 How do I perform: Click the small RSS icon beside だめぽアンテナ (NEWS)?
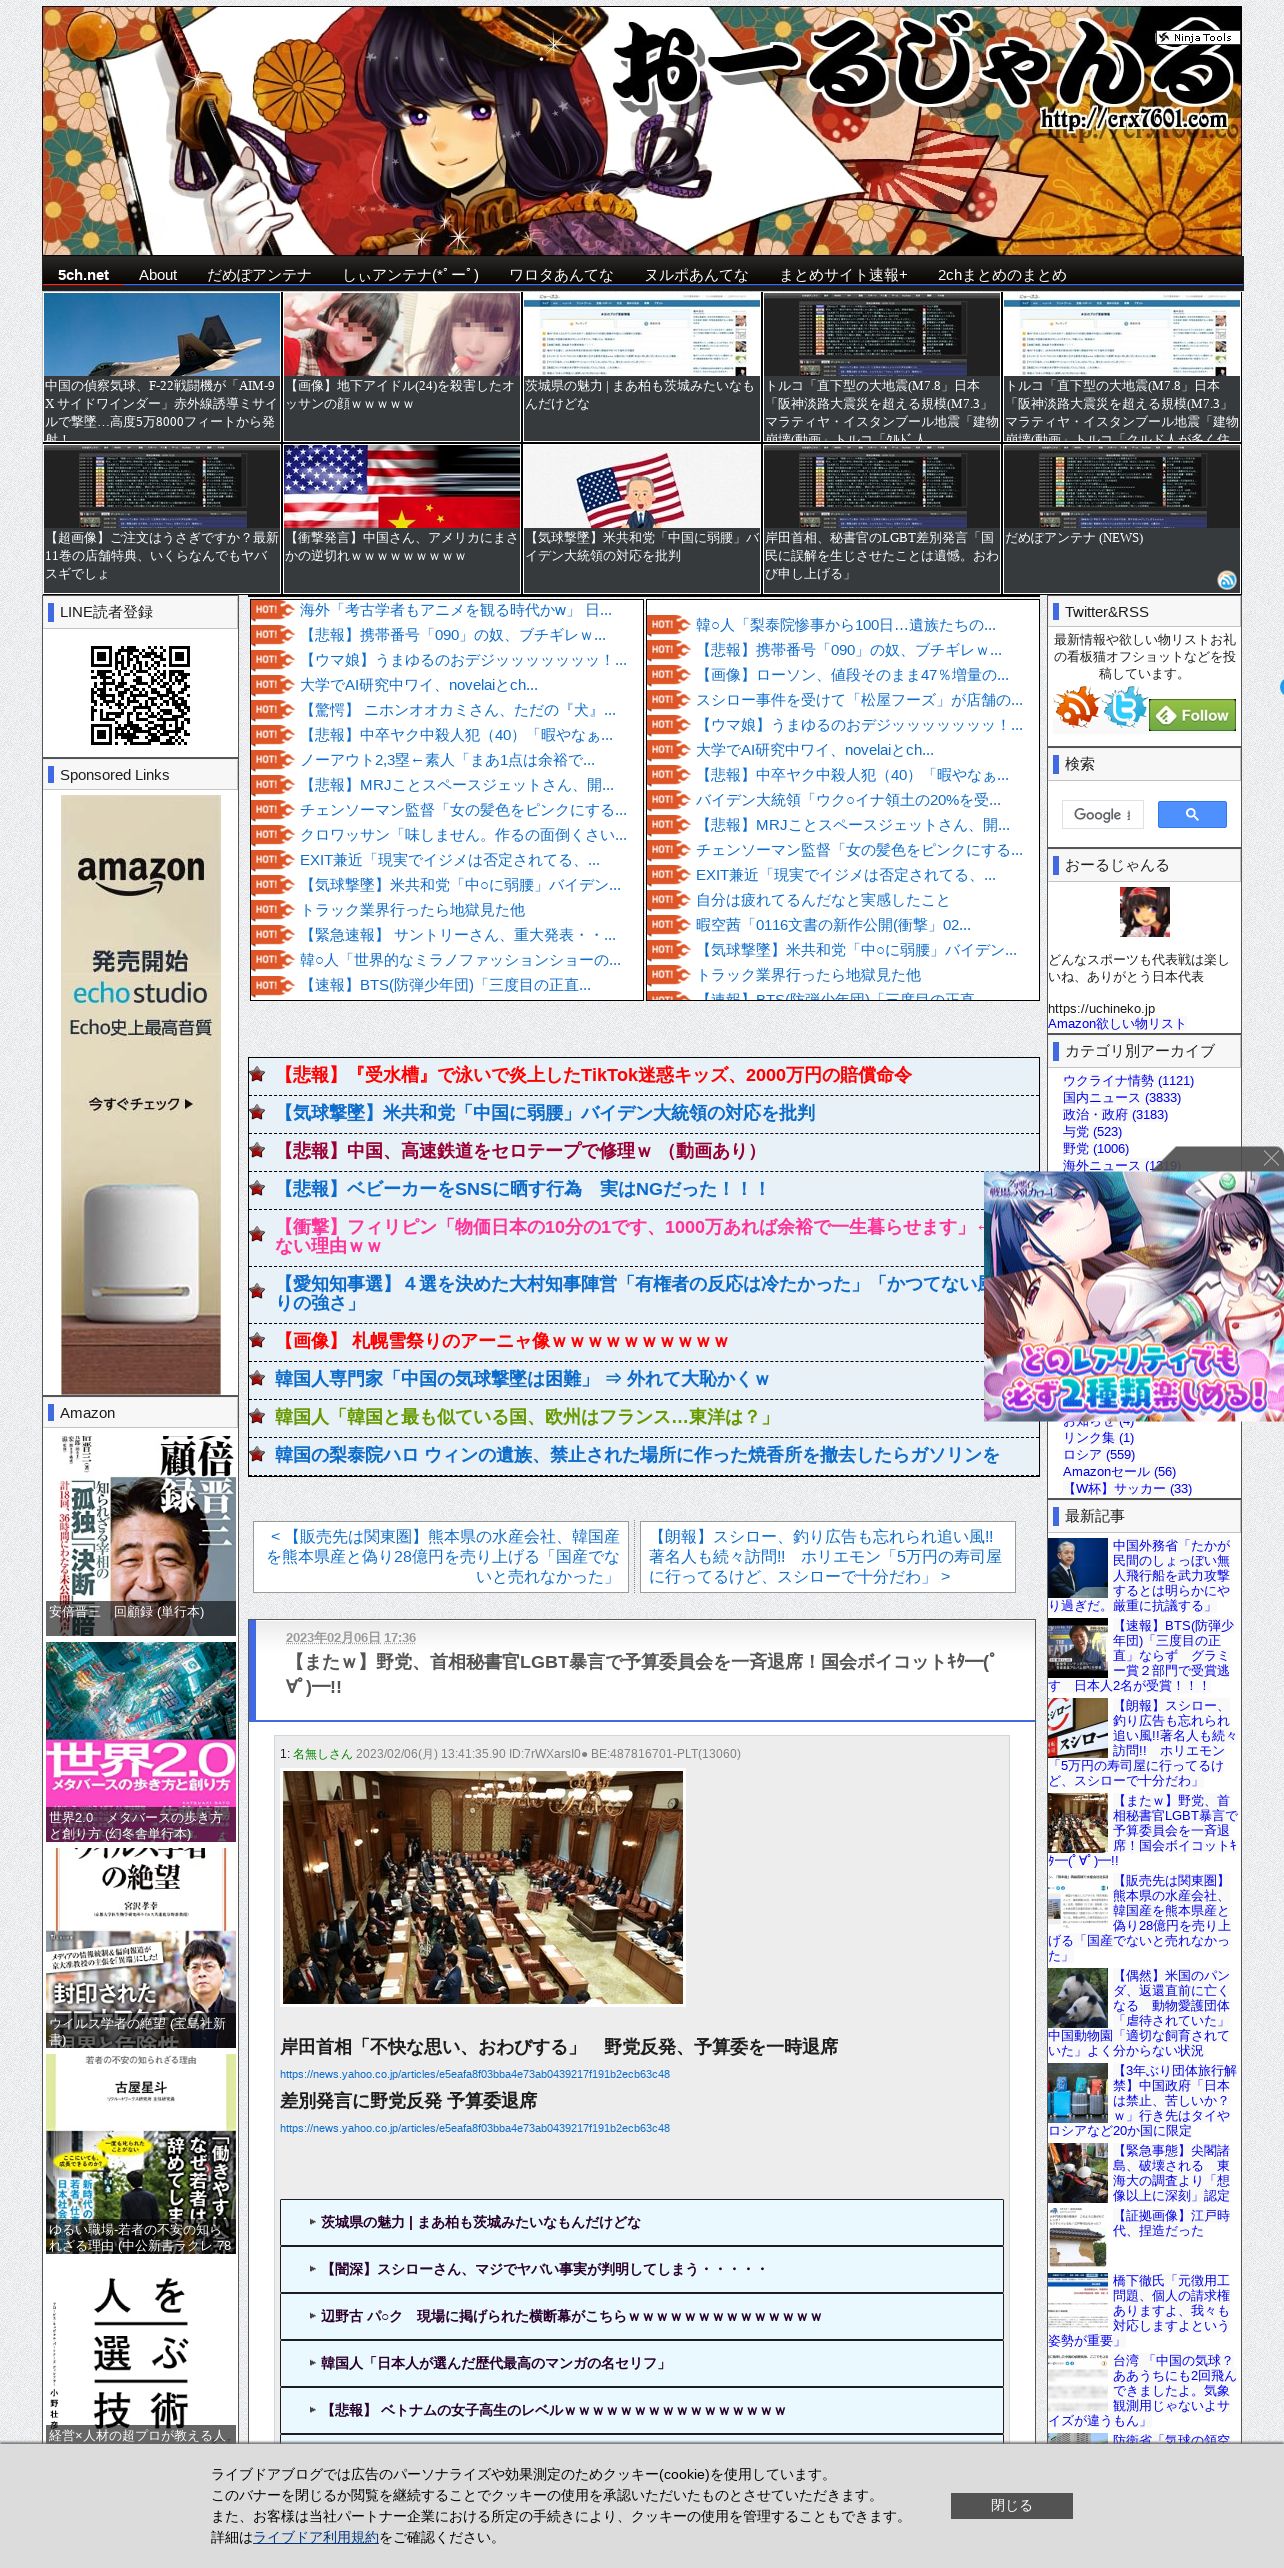tap(1227, 580)
